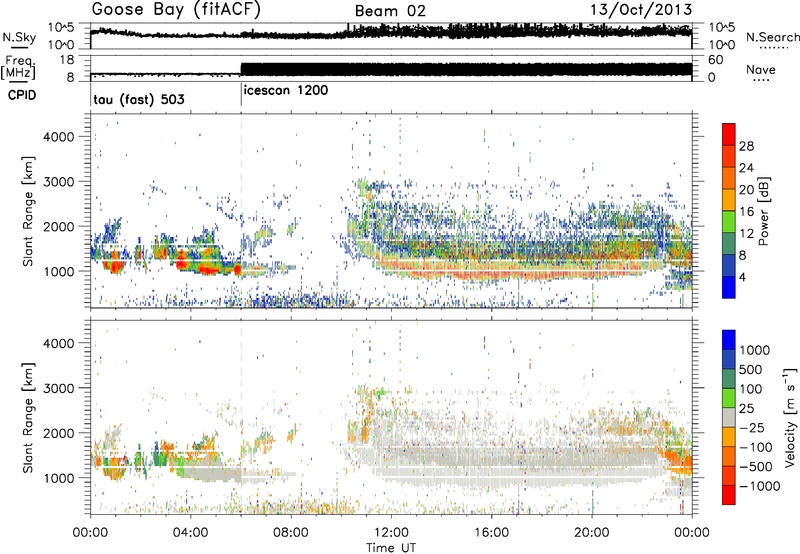
Task: Click 'Slant Range [km]' label of velocity panel
Action: [28, 417]
